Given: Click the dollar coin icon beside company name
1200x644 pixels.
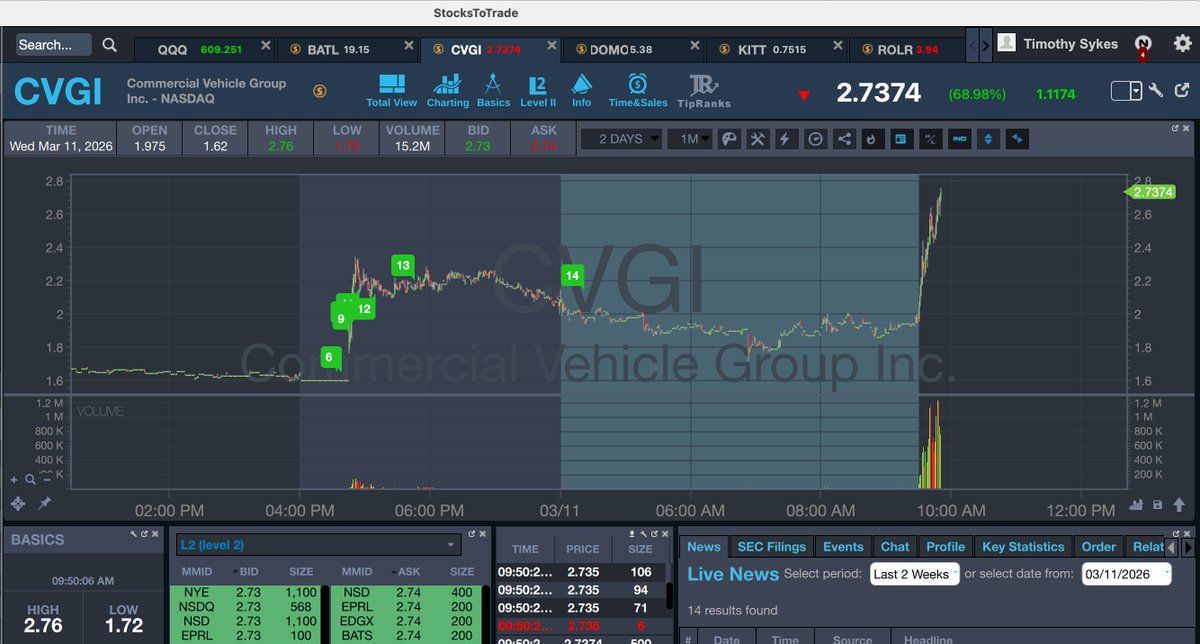Looking at the screenshot, I should 319,91.
